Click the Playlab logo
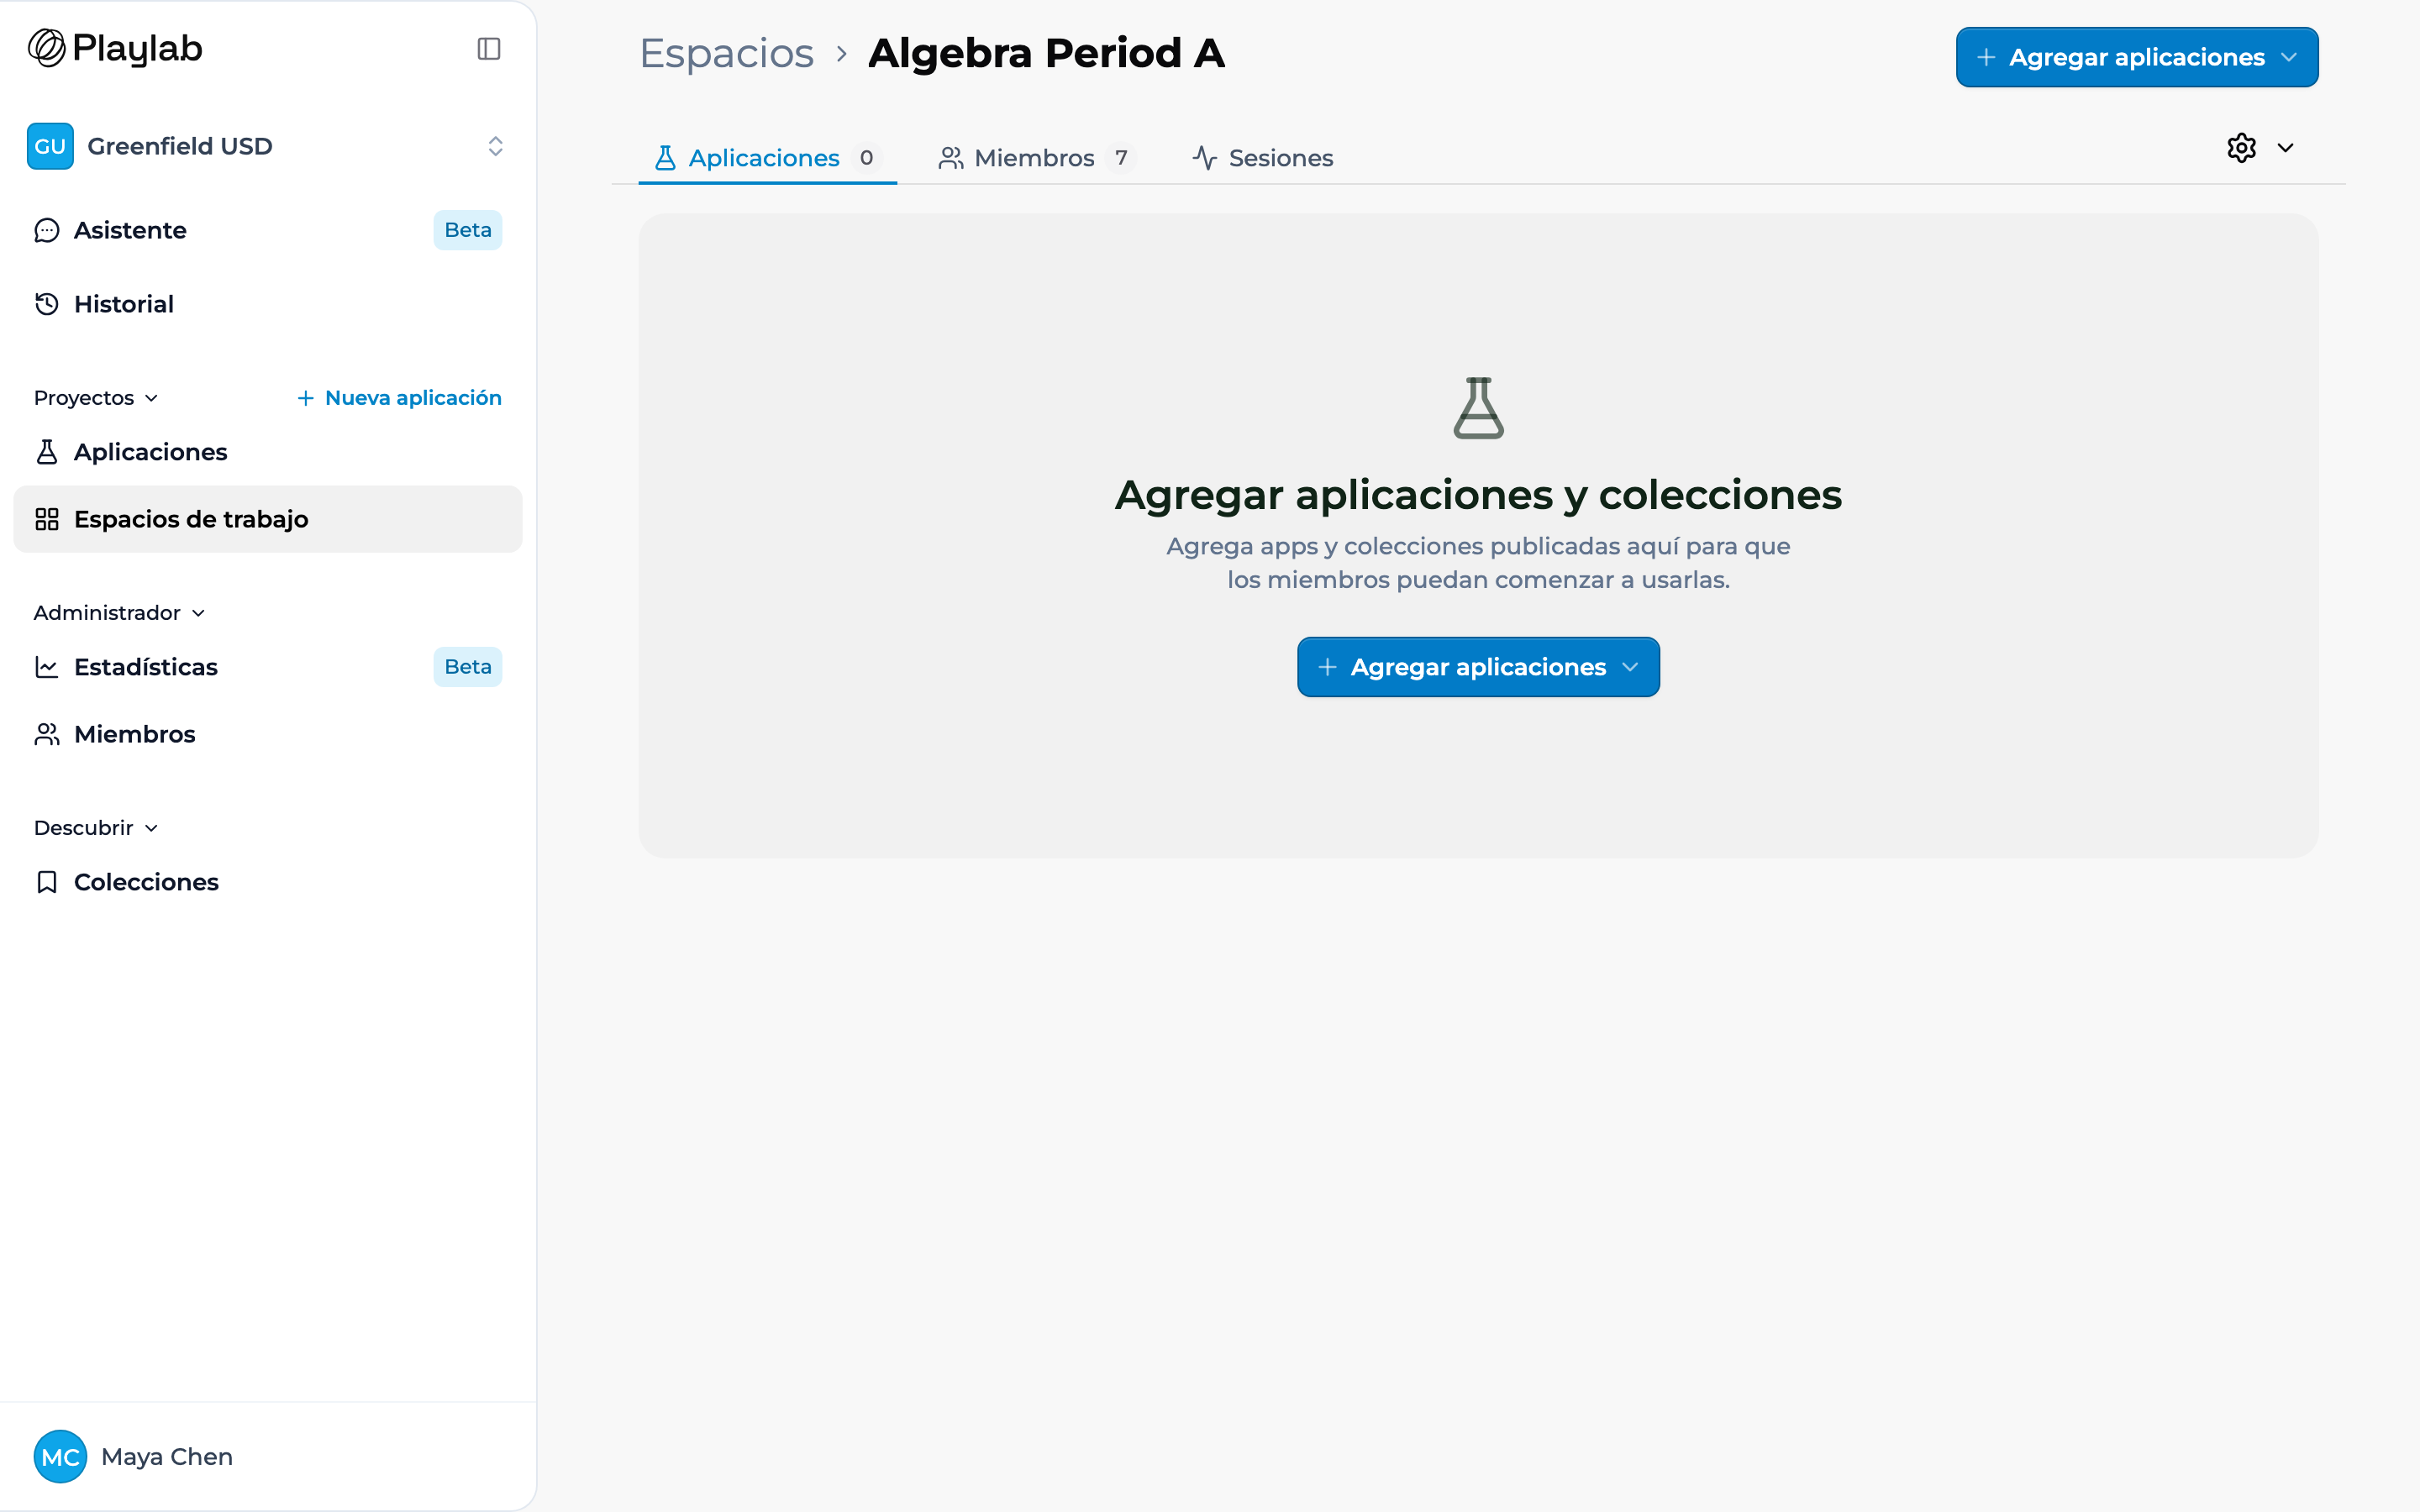The image size is (2420, 1512). (x=115, y=48)
